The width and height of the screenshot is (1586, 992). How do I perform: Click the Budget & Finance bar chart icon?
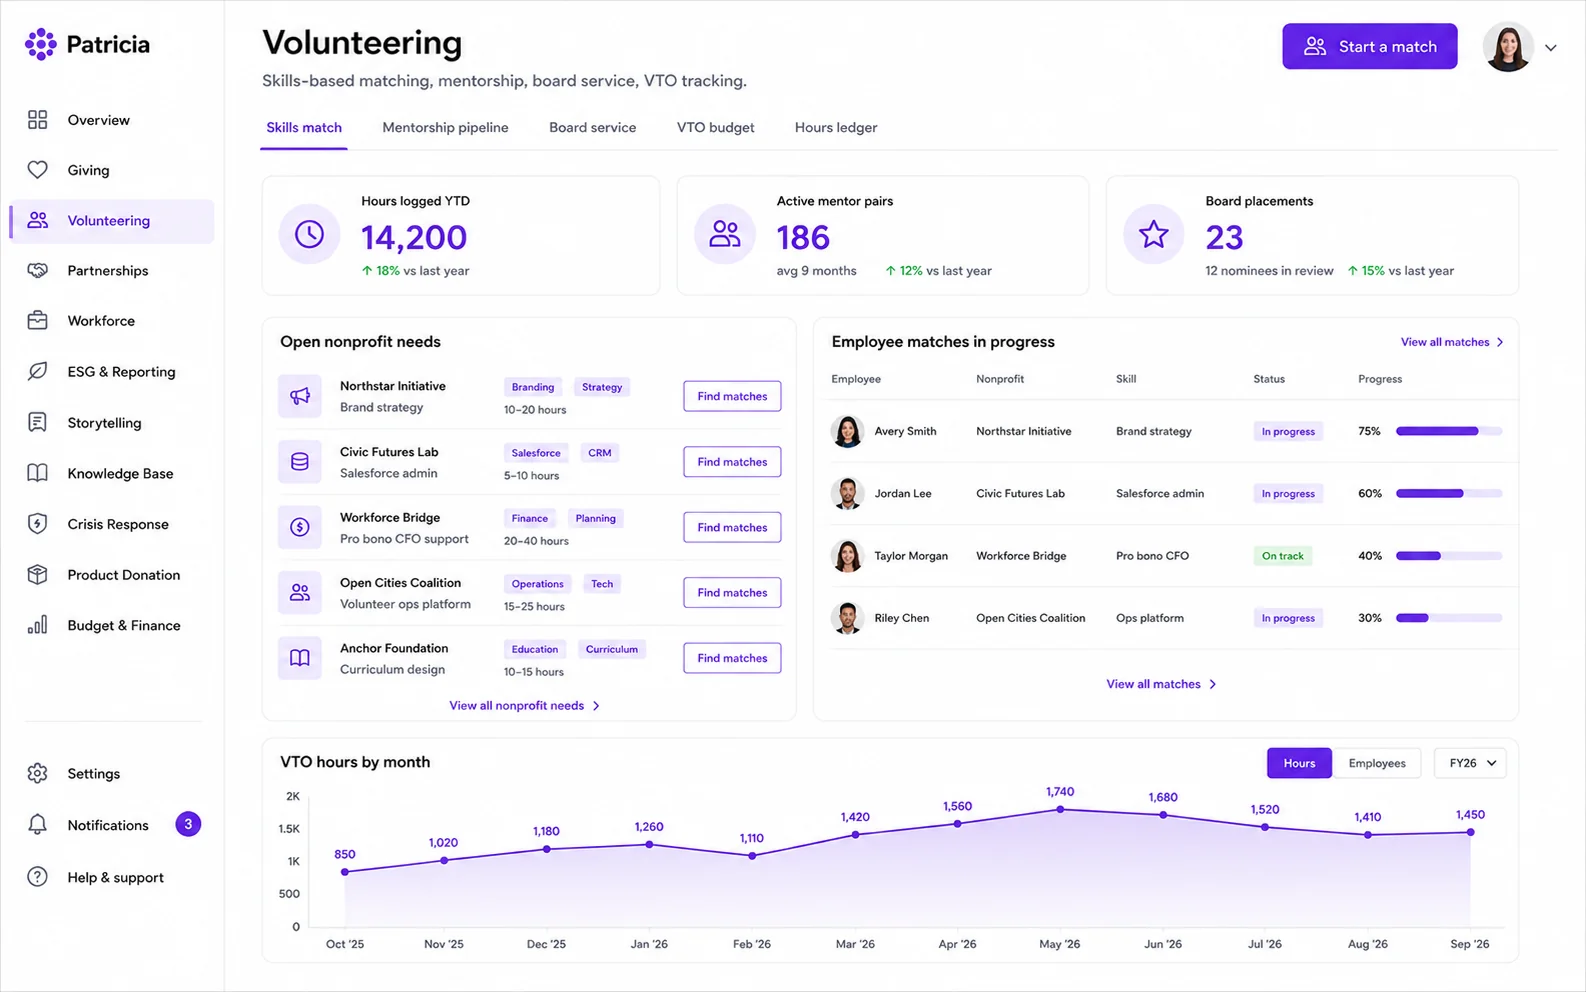coord(37,625)
